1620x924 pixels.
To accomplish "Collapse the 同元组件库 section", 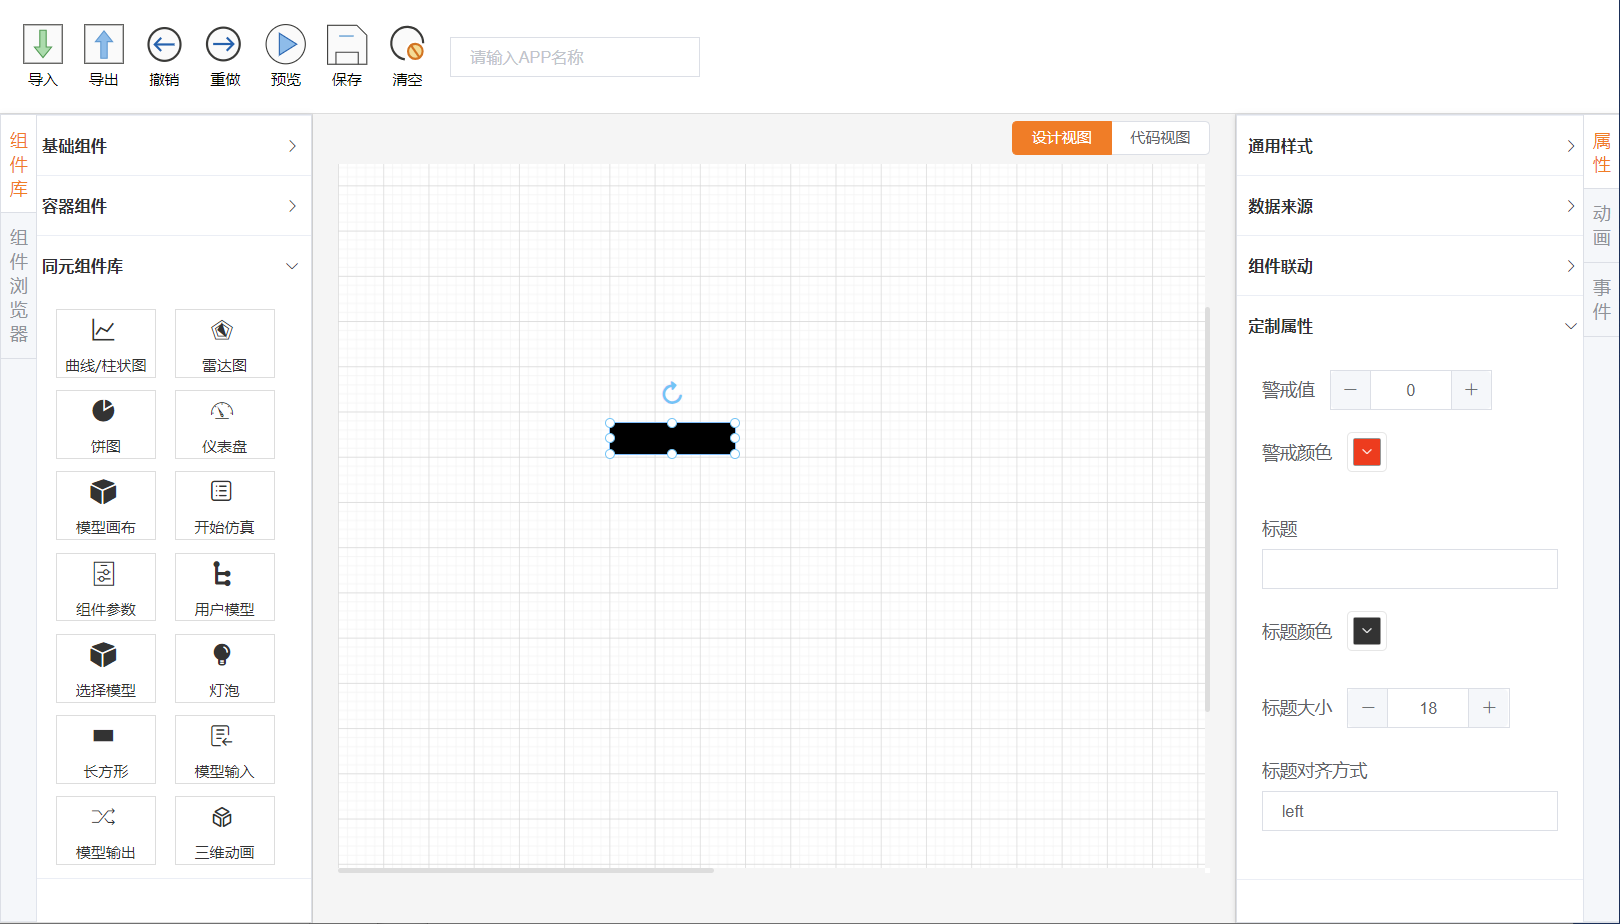I will pyautogui.click(x=174, y=266).
